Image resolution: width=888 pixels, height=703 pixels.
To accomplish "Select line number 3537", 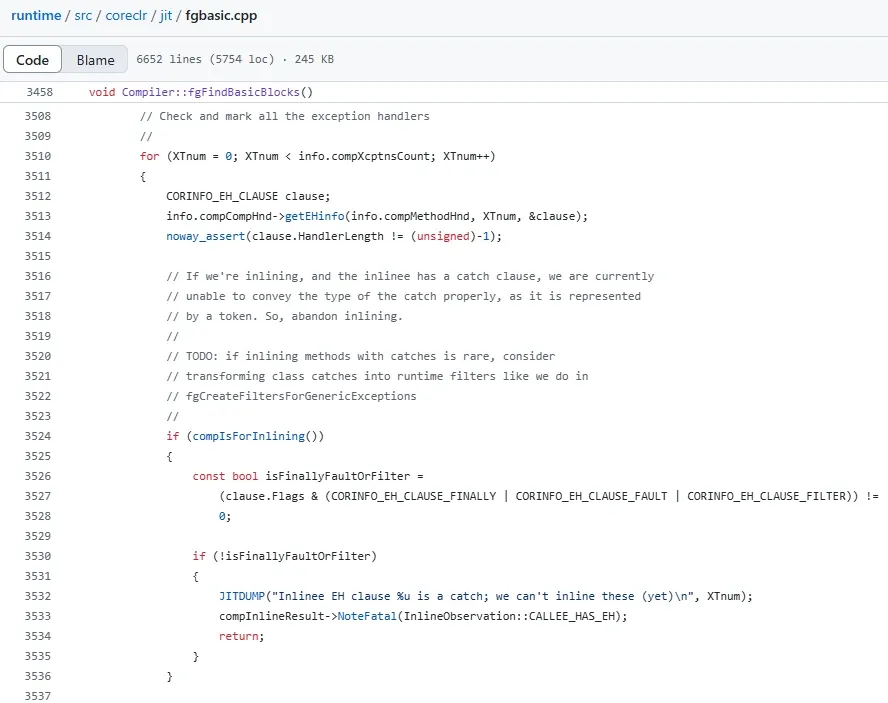I will [37, 696].
